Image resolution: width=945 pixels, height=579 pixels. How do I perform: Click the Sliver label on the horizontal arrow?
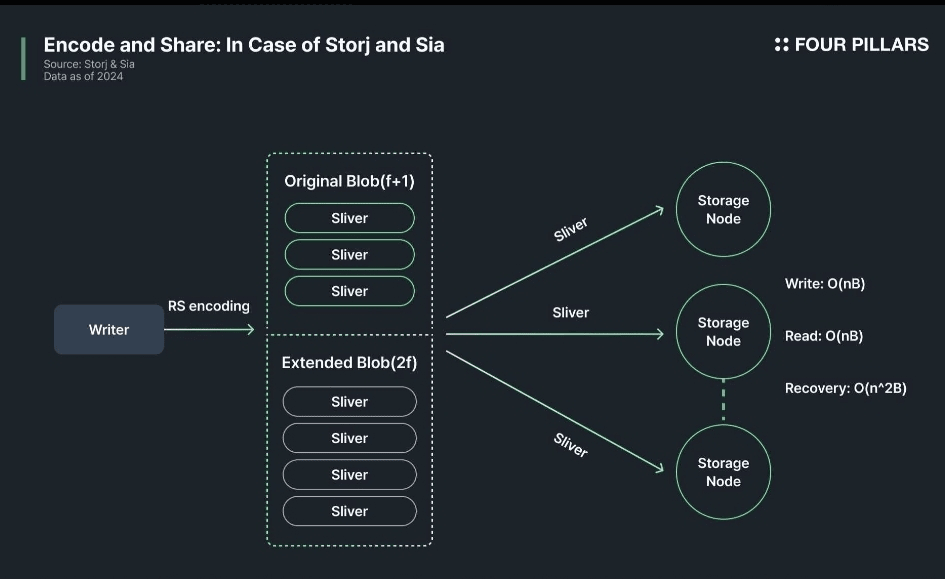tap(571, 313)
